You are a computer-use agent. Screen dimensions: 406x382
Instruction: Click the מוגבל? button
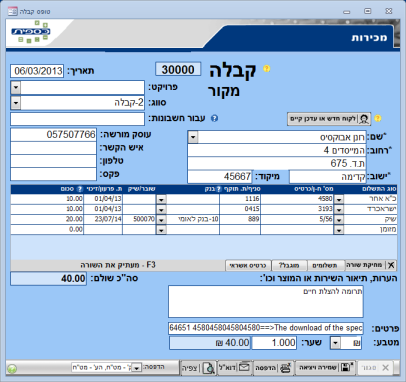(289, 266)
